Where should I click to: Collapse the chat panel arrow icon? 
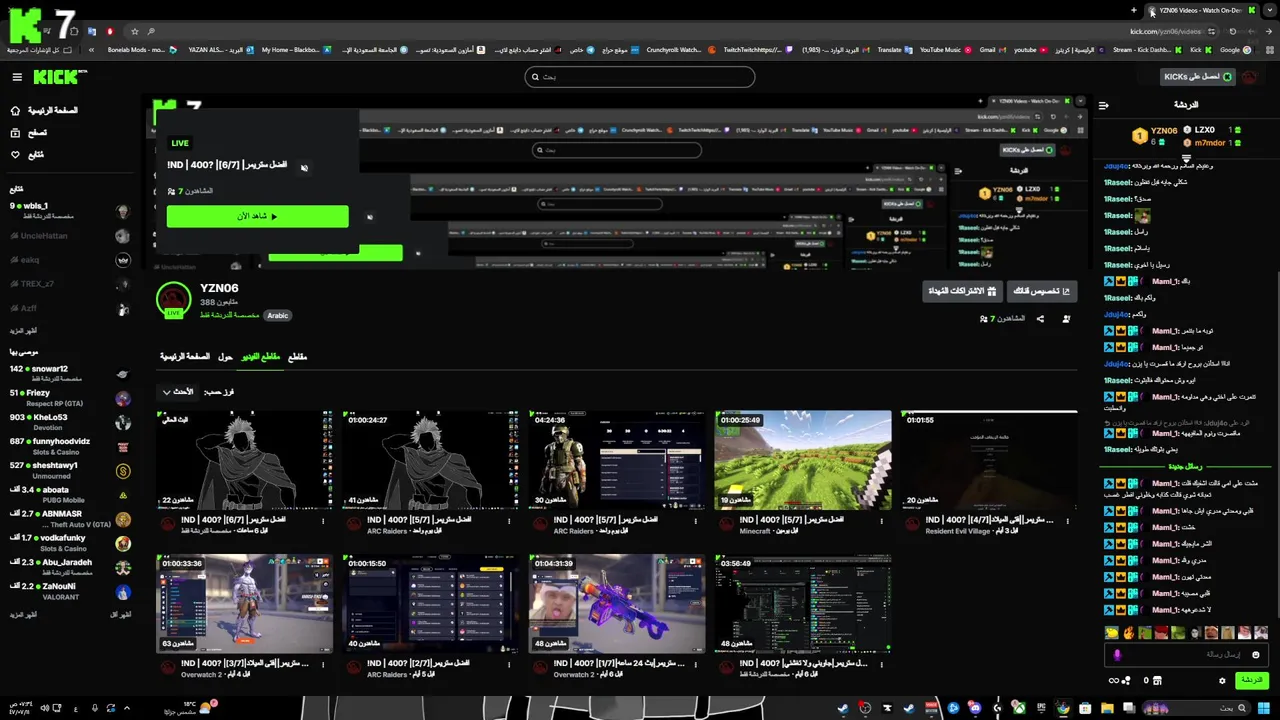point(1103,105)
